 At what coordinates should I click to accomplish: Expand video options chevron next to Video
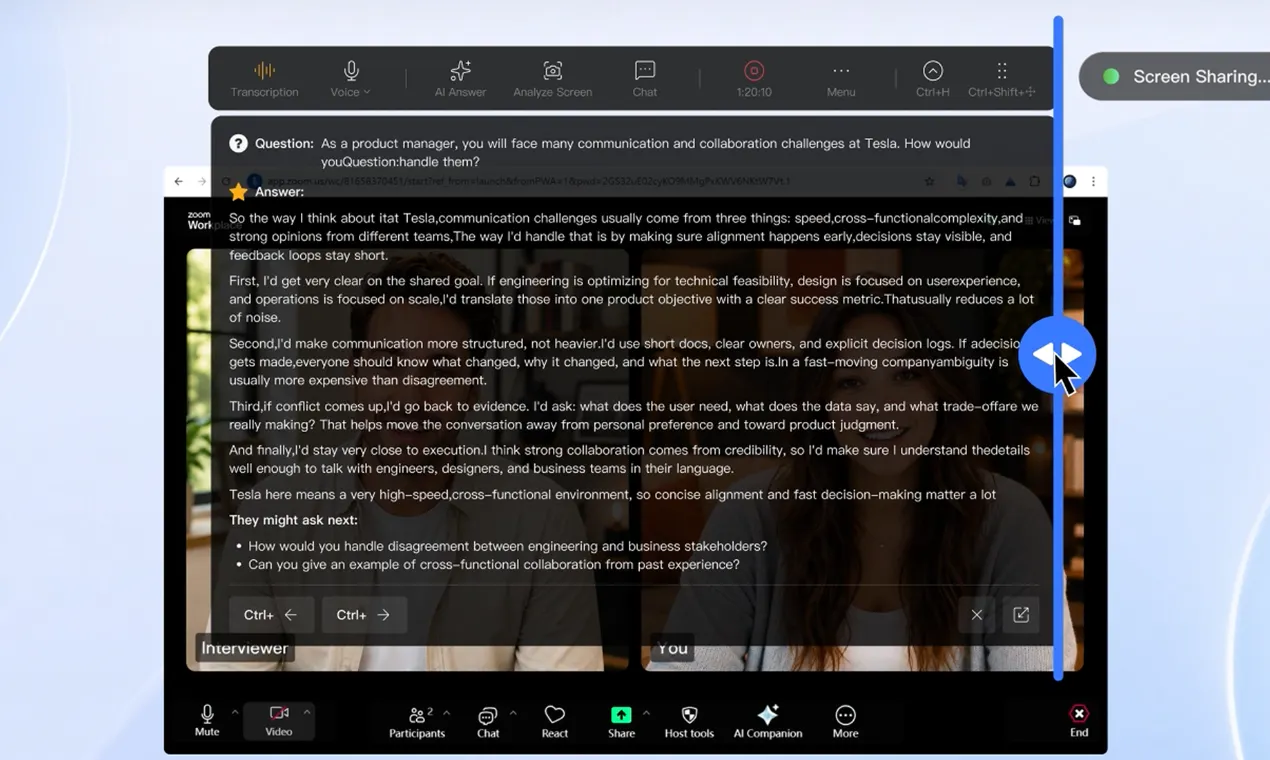click(x=307, y=713)
